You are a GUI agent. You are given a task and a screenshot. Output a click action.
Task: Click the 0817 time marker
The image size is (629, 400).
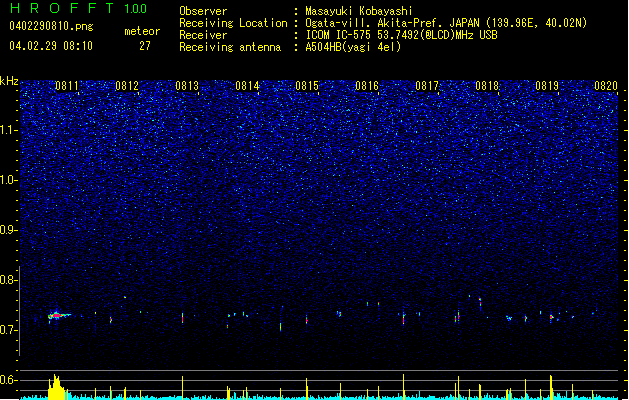tap(427, 86)
